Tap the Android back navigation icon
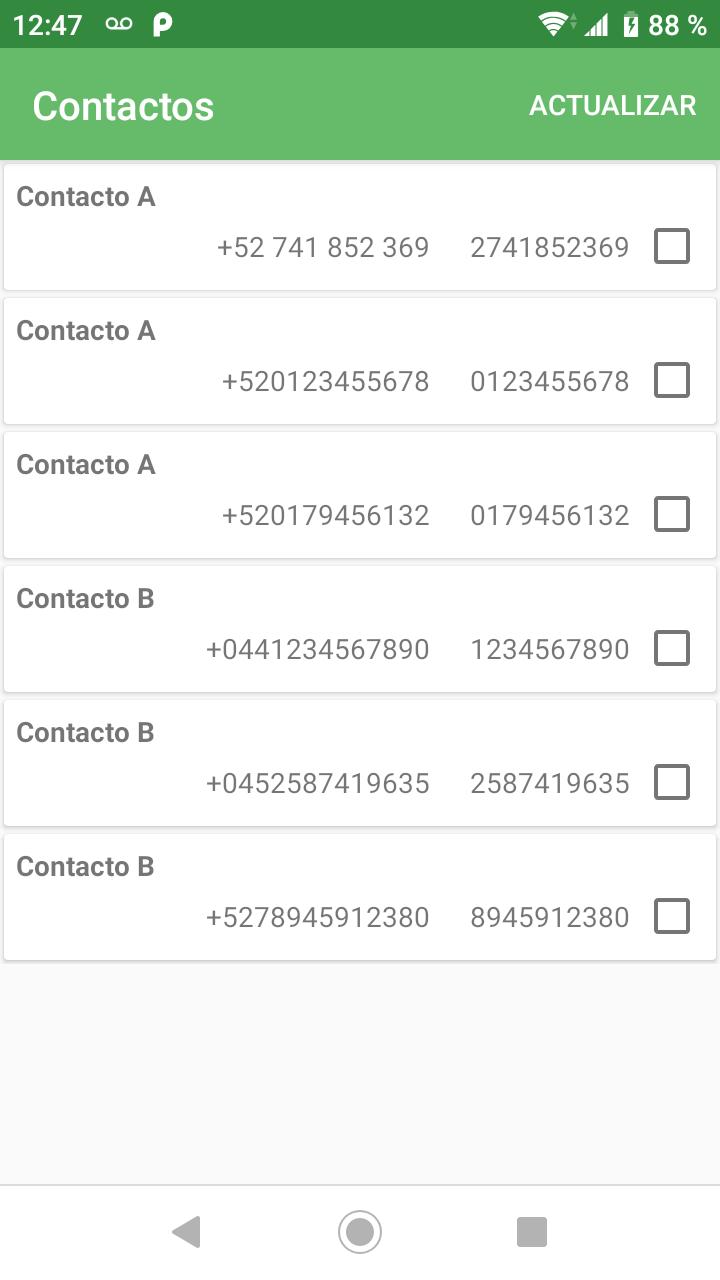Viewport: 720px width, 1280px height. click(x=187, y=1232)
